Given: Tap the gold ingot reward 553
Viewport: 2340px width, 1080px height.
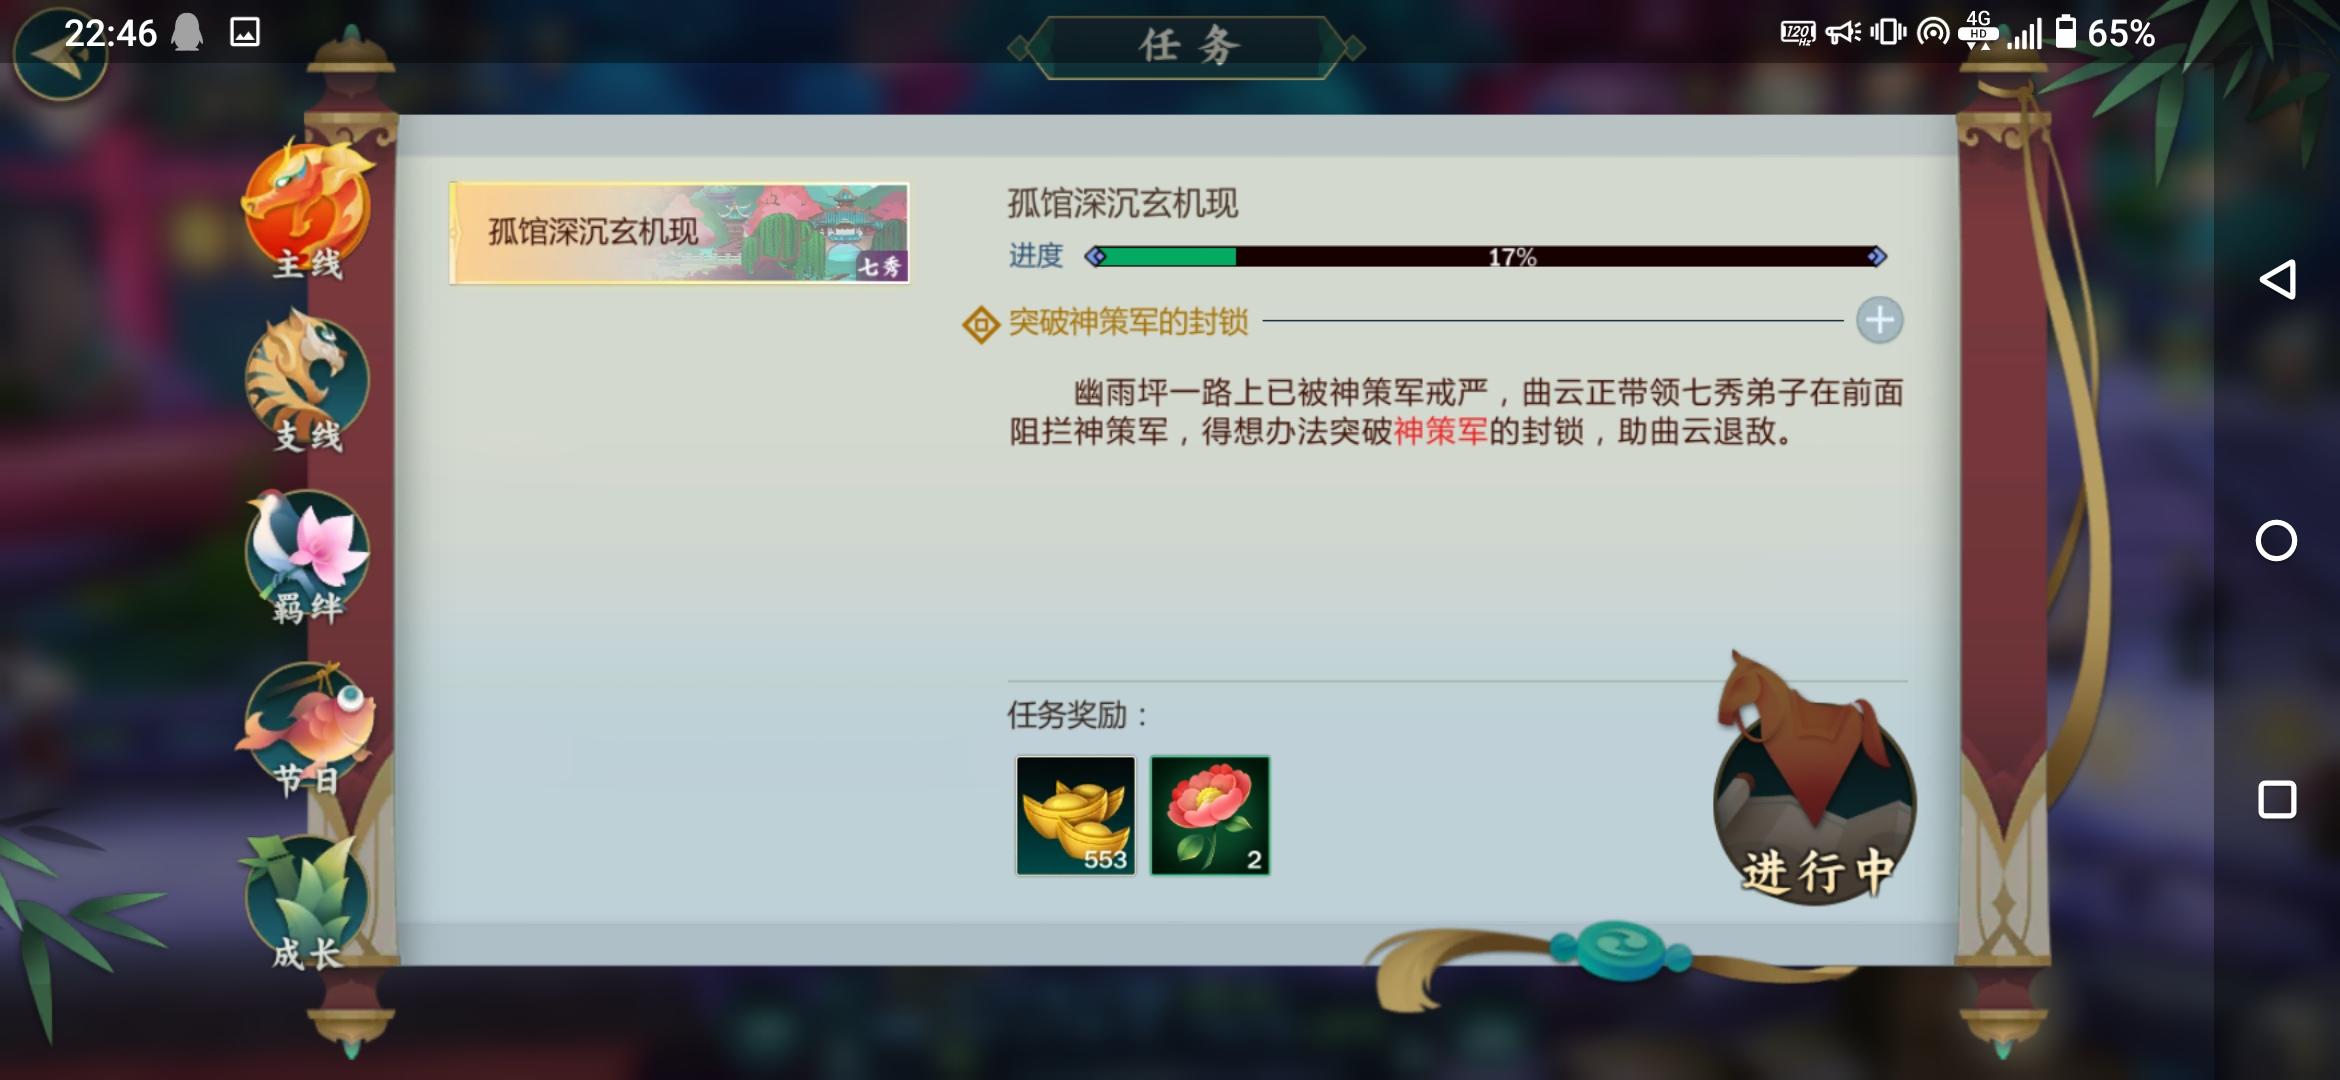Looking at the screenshot, I should coord(1076,816).
